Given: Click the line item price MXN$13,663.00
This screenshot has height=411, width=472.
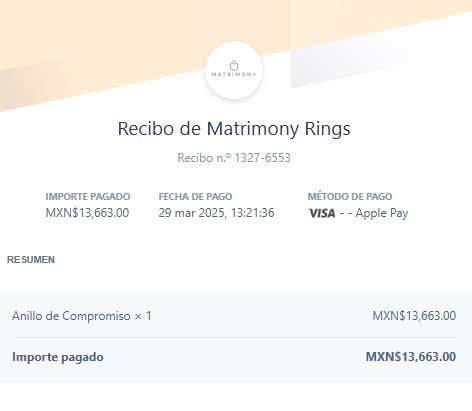Looking at the screenshot, I should tap(414, 316).
